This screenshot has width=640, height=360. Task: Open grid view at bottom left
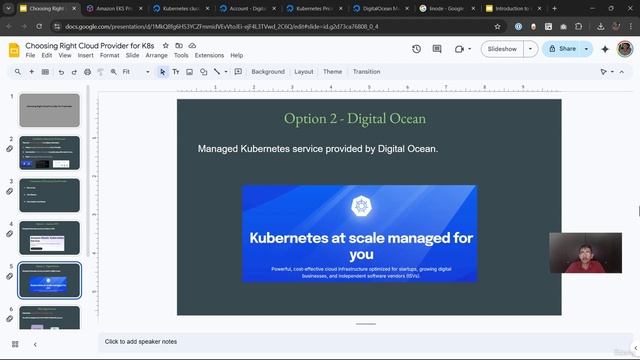(x=15, y=344)
